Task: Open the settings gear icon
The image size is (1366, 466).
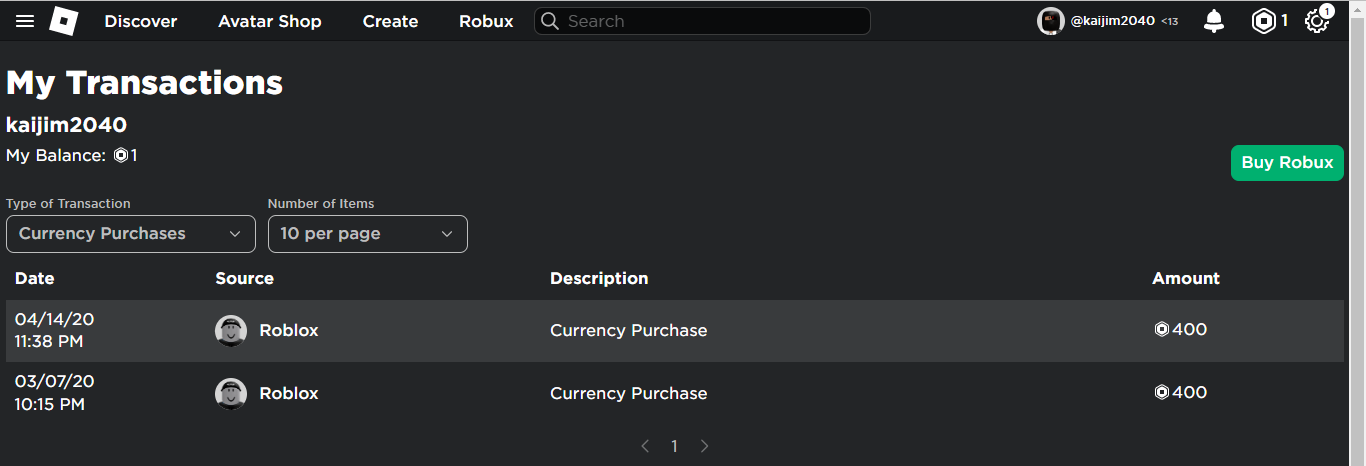Action: click(x=1317, y=21)
